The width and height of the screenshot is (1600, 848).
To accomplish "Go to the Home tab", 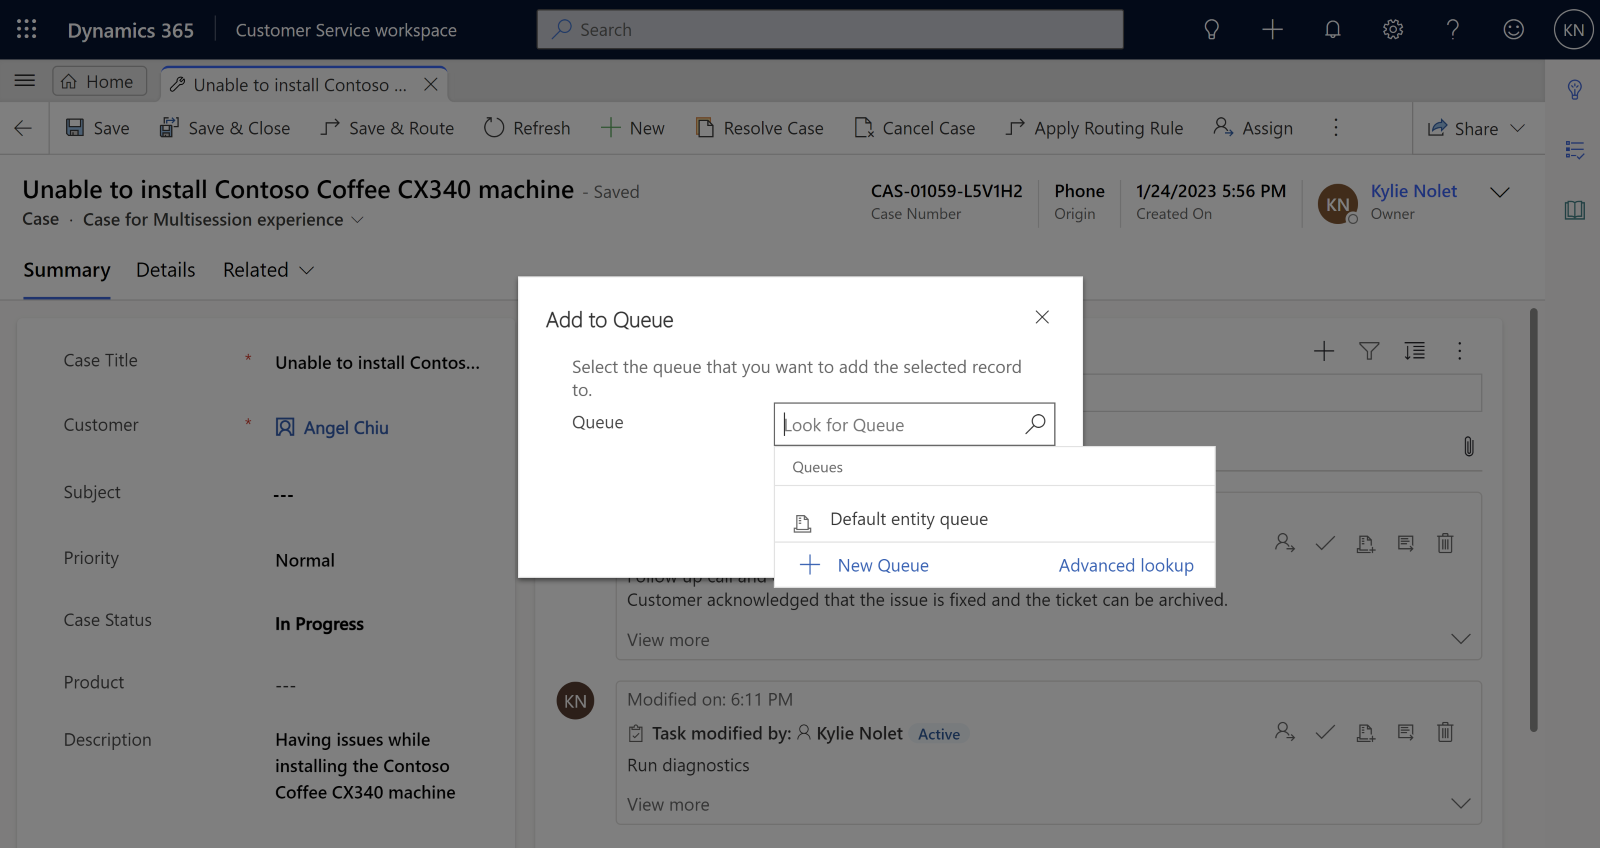I will 99,82.
